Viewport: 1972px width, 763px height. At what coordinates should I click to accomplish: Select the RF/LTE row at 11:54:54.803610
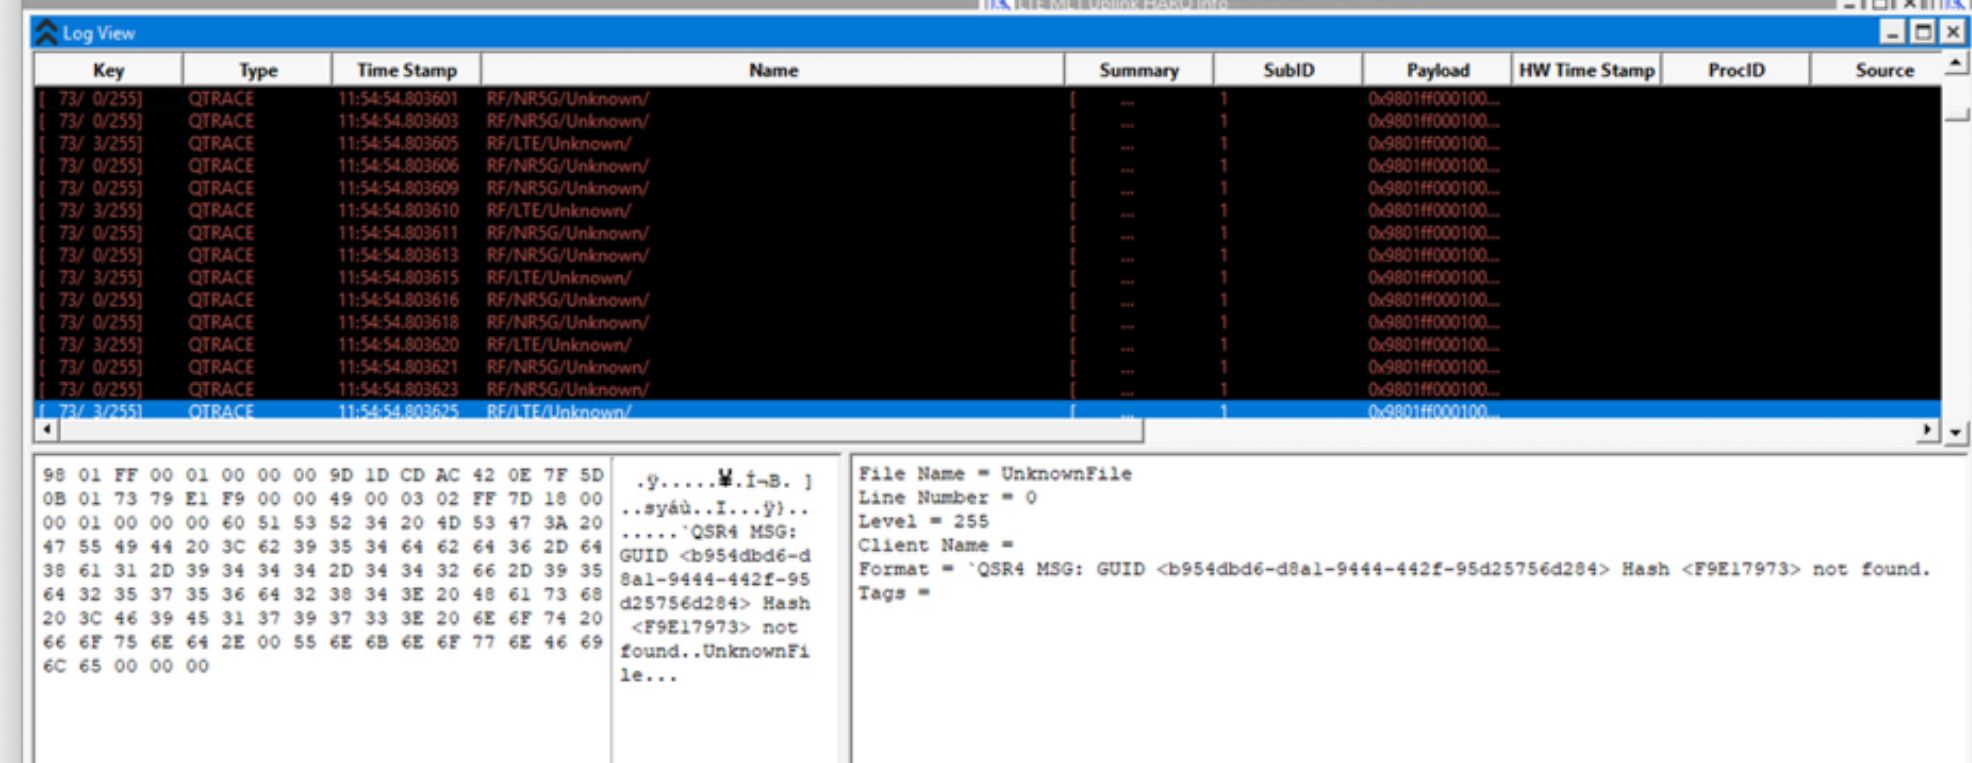point(558,211)
